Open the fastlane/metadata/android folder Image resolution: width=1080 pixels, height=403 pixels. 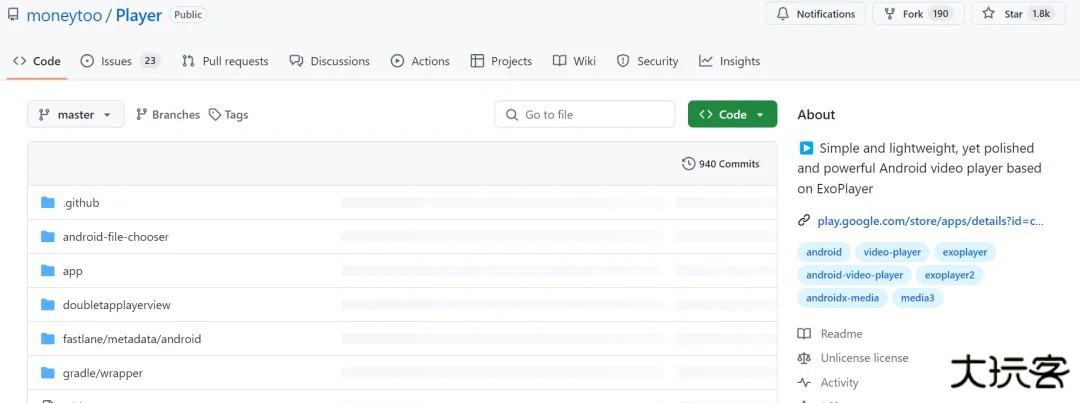(132, 339)
